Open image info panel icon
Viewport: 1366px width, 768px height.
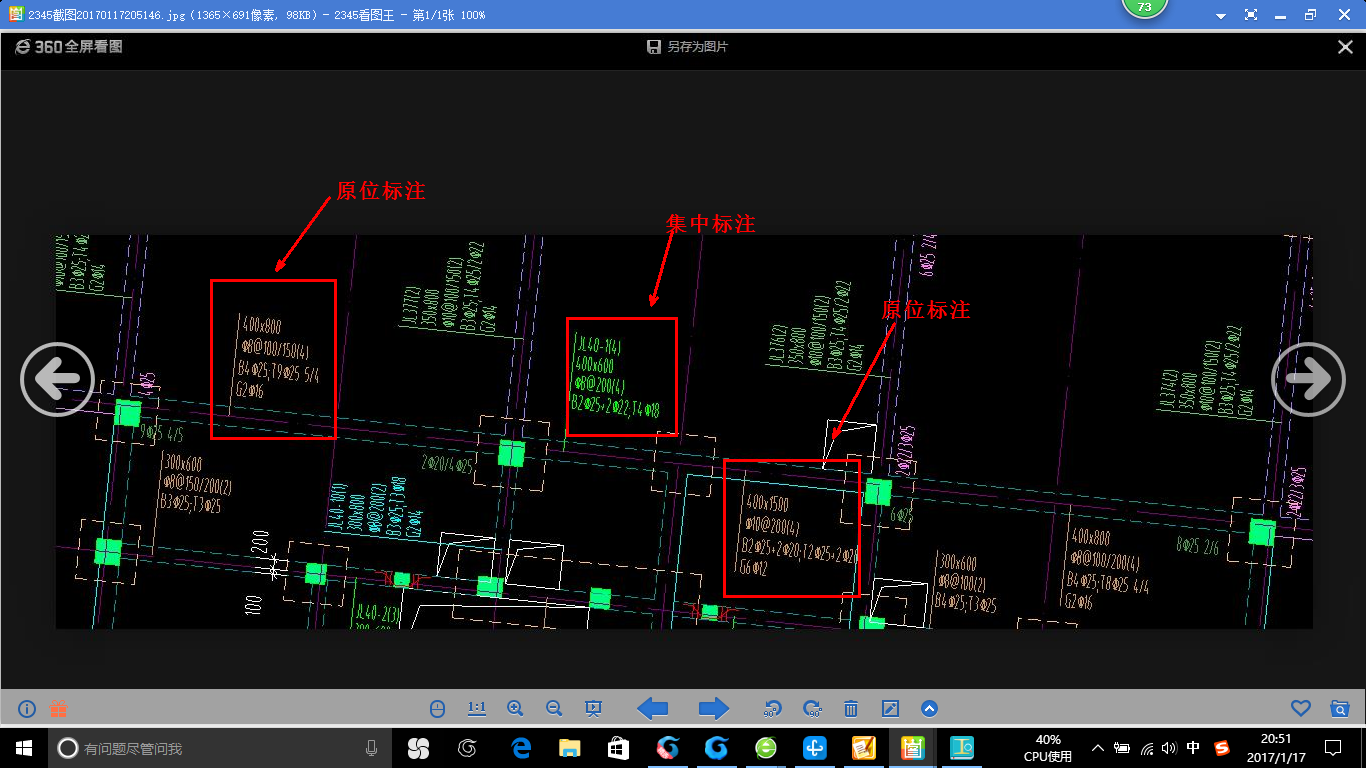pos(27,709)
